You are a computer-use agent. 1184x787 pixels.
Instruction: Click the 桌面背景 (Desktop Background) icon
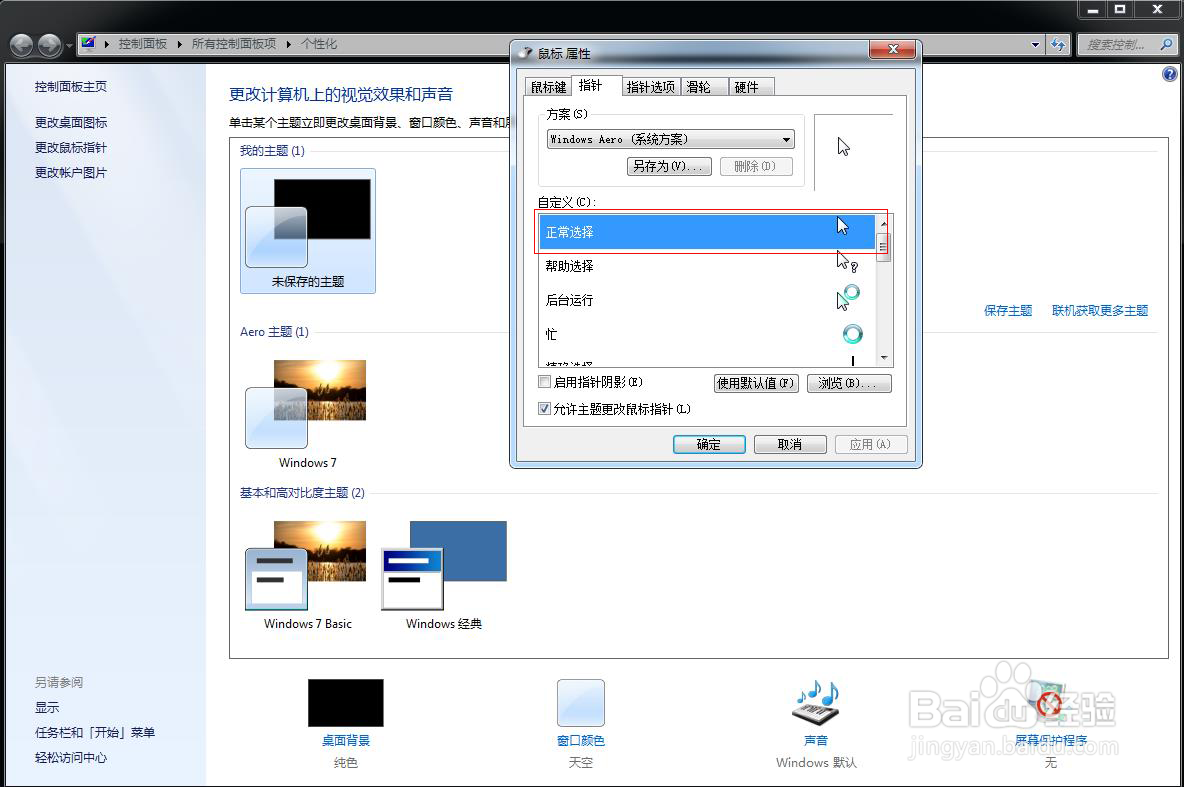(345, 701)
